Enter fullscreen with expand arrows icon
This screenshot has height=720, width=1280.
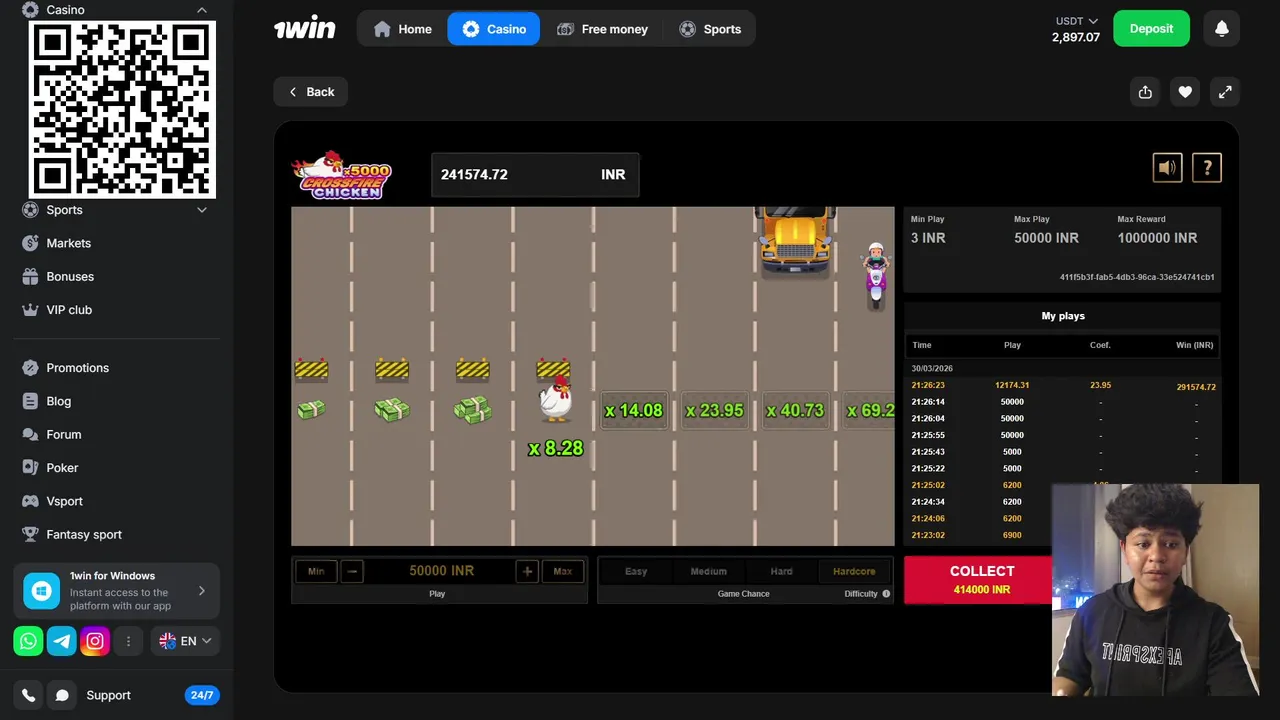tap(1225, 92)
